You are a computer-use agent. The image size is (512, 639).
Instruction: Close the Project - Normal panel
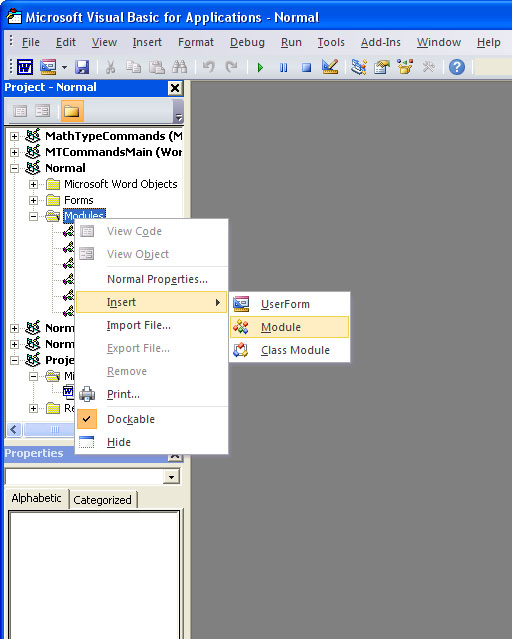[175, 88]
